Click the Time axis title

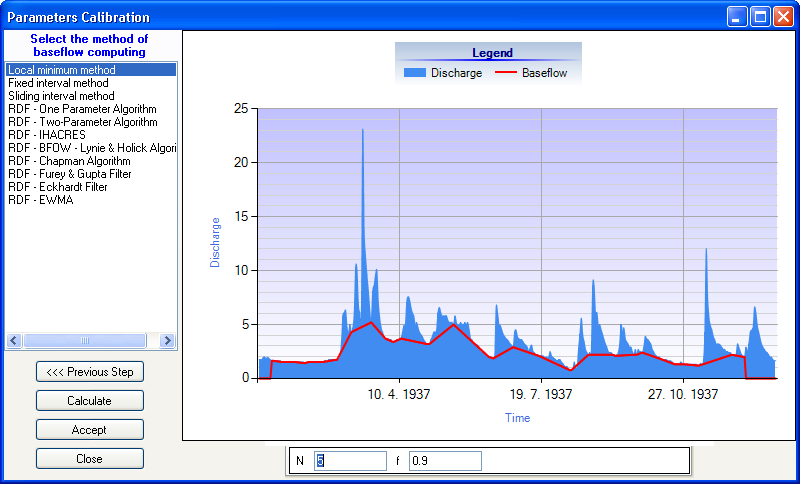tap(517, 418)
